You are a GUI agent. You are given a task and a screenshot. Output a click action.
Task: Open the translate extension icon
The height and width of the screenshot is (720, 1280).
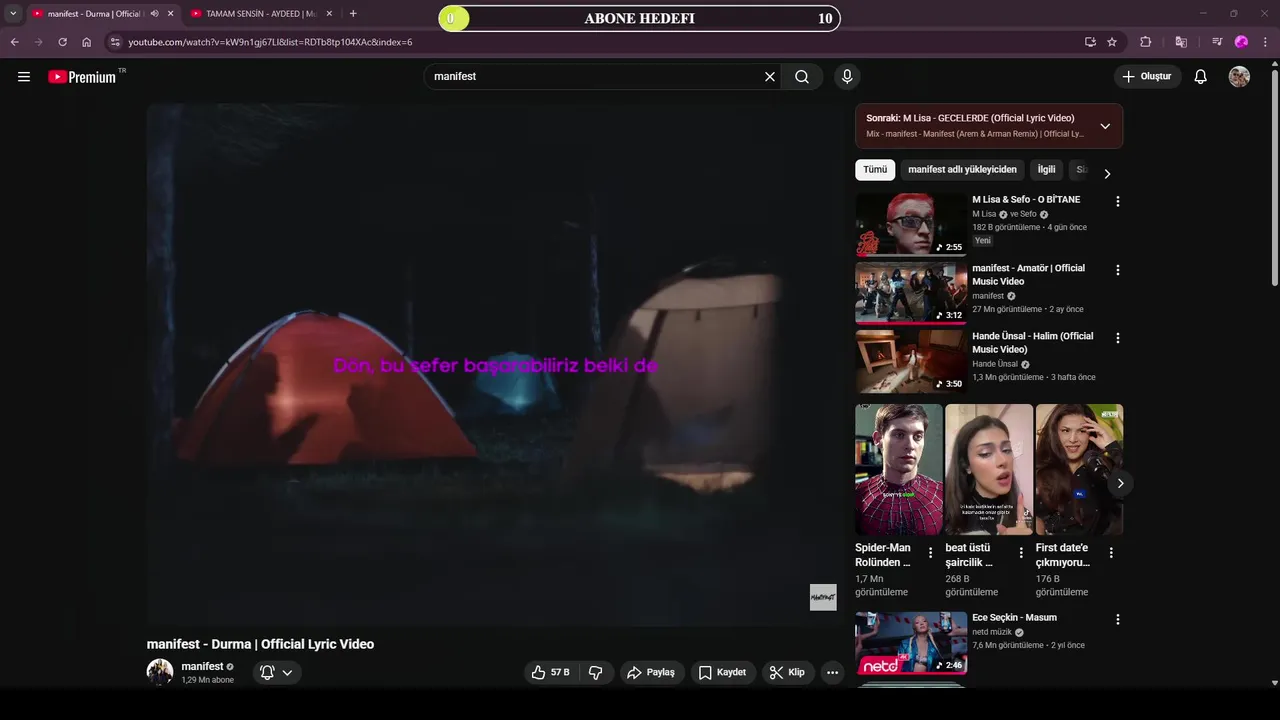click(1181, 42)
